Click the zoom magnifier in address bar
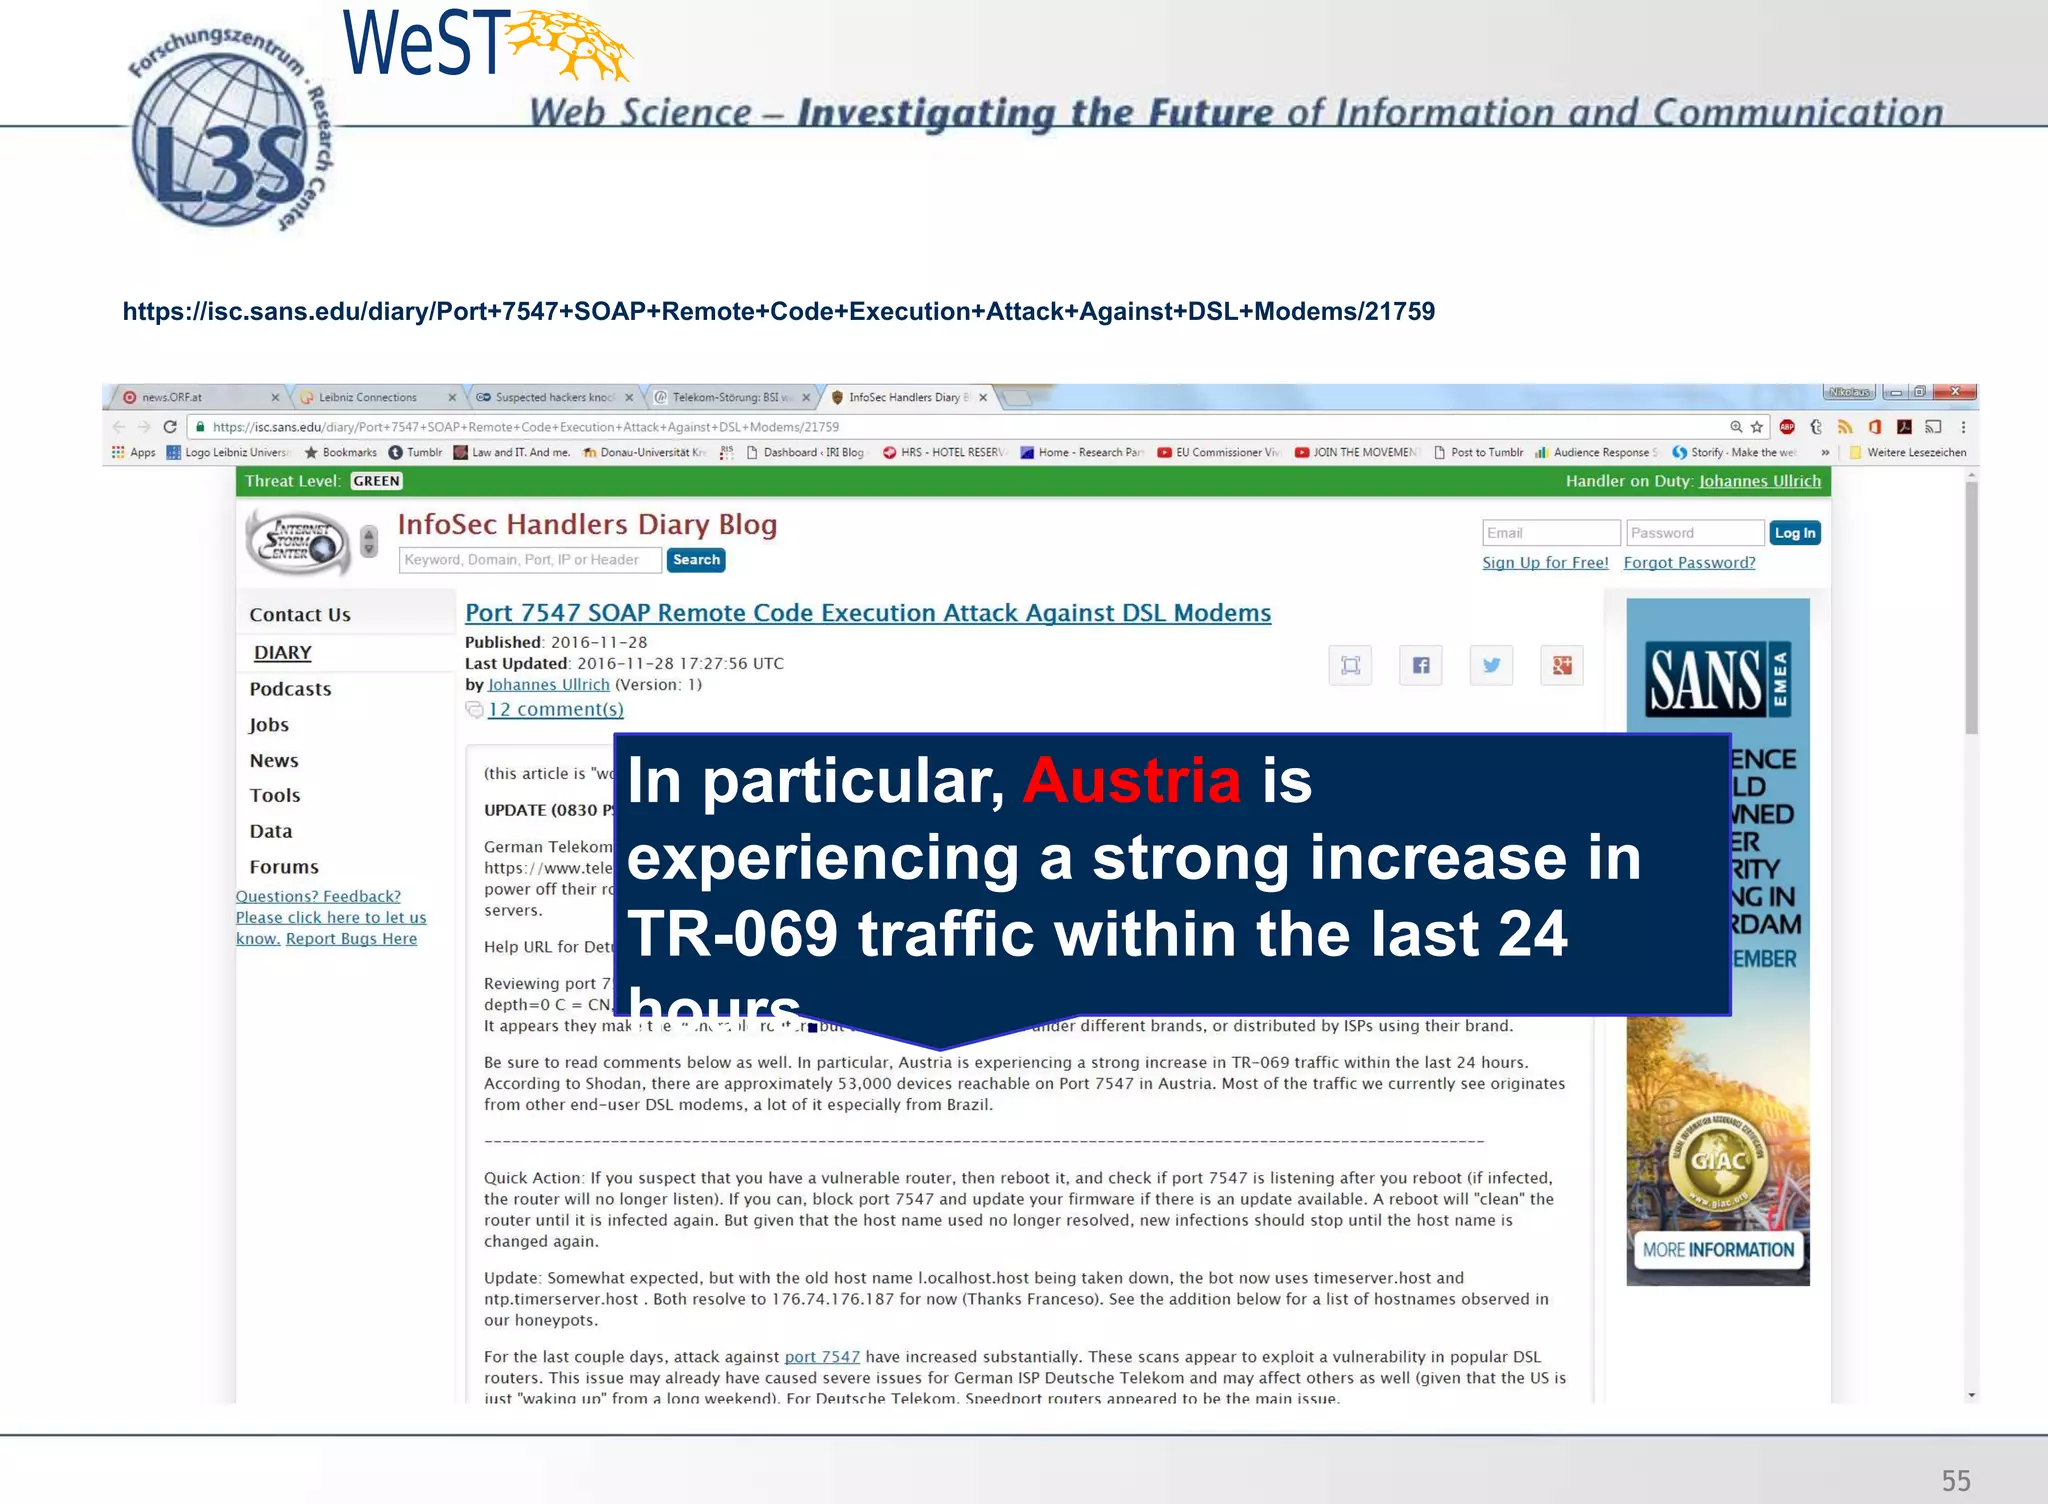Image resolution: width=2048 pixels, height=1504 pixels. (x=1736, y=427)
